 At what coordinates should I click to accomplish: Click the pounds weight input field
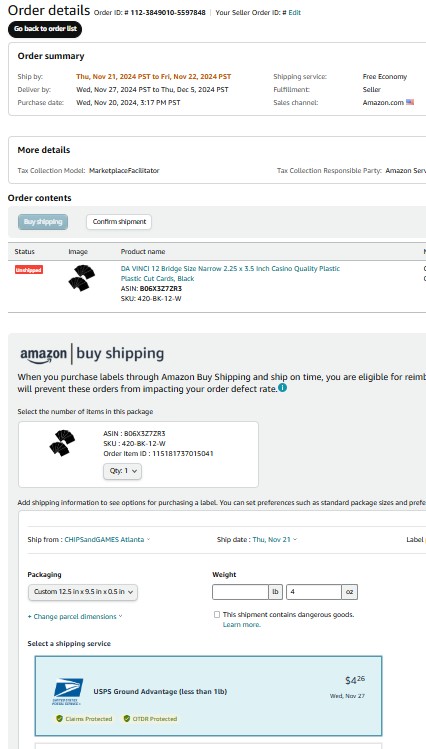point(240,592)
